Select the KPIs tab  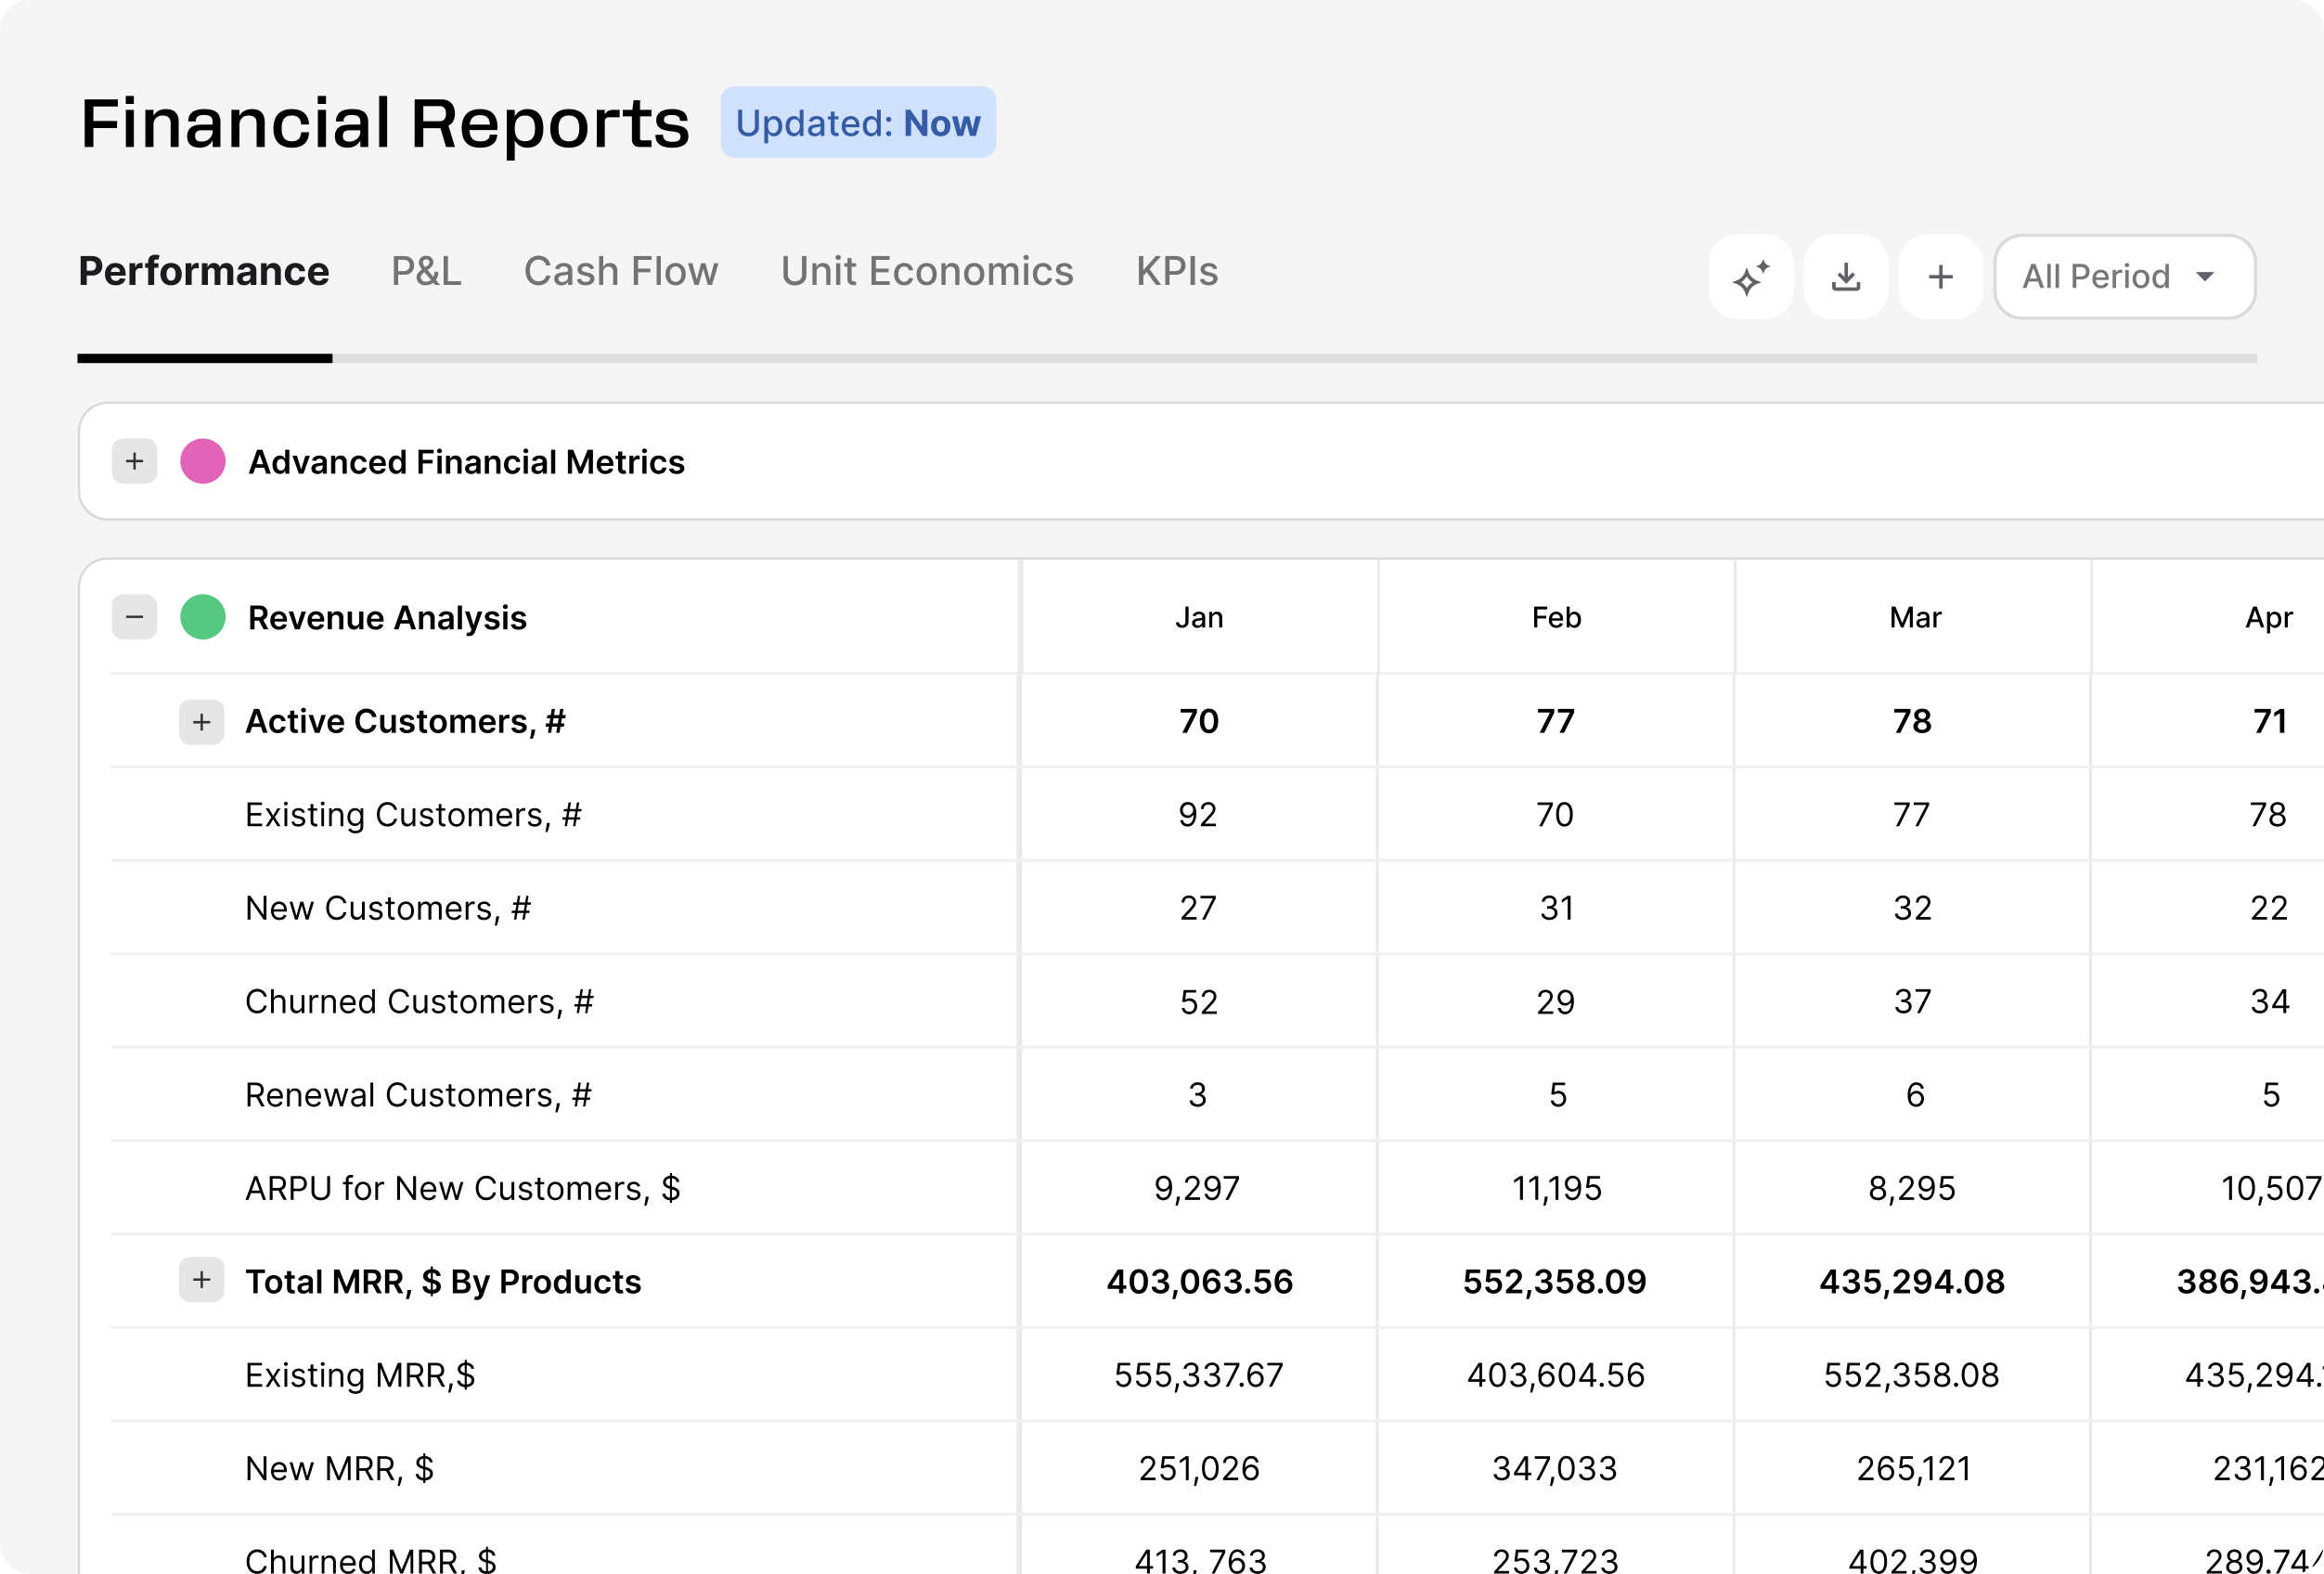pyautogui.click(x=1175, y=271)
